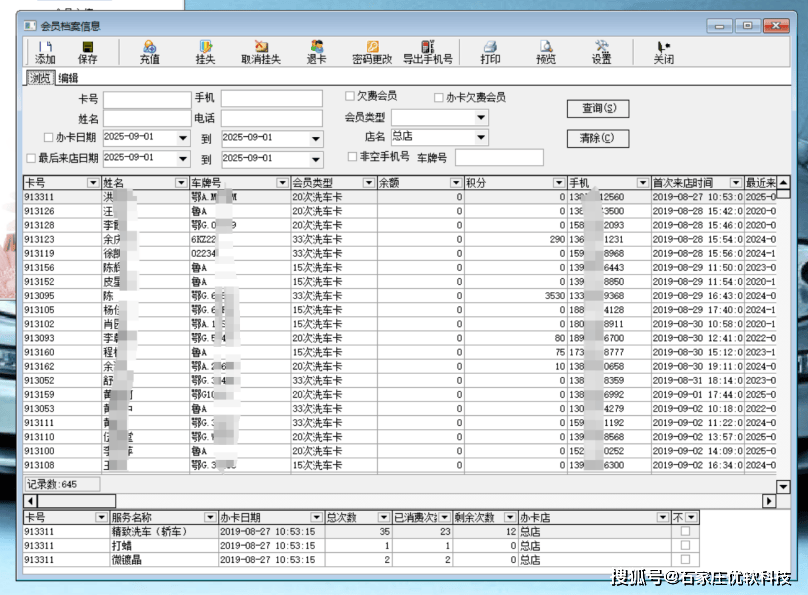Open 密码更改 (Change password) tool
Image resolution: width=808 pixels, height=595 pixels.
coord(372,52)
